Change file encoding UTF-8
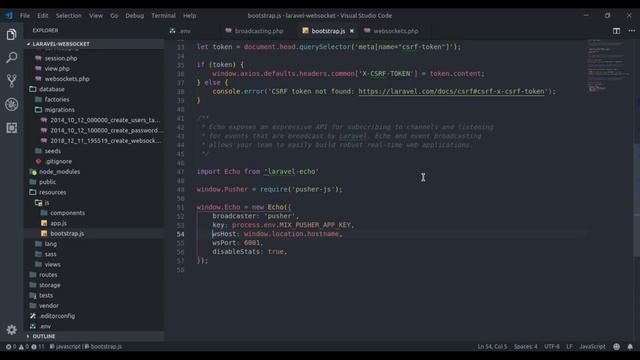 [x=552, y=347]
